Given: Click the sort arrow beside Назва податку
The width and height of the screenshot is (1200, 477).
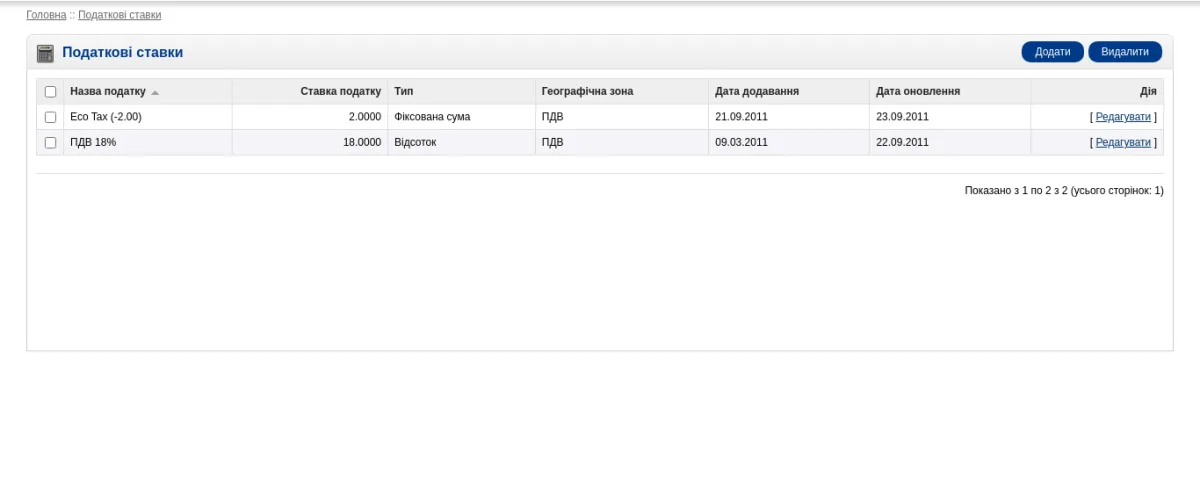Looking at the screenshot, I should tap(155, 92).
